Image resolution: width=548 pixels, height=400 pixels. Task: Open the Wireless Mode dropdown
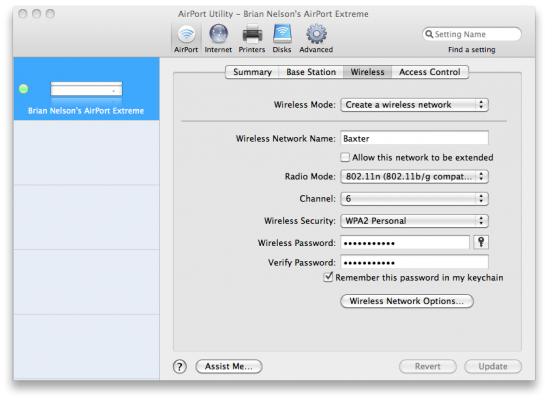414,105
